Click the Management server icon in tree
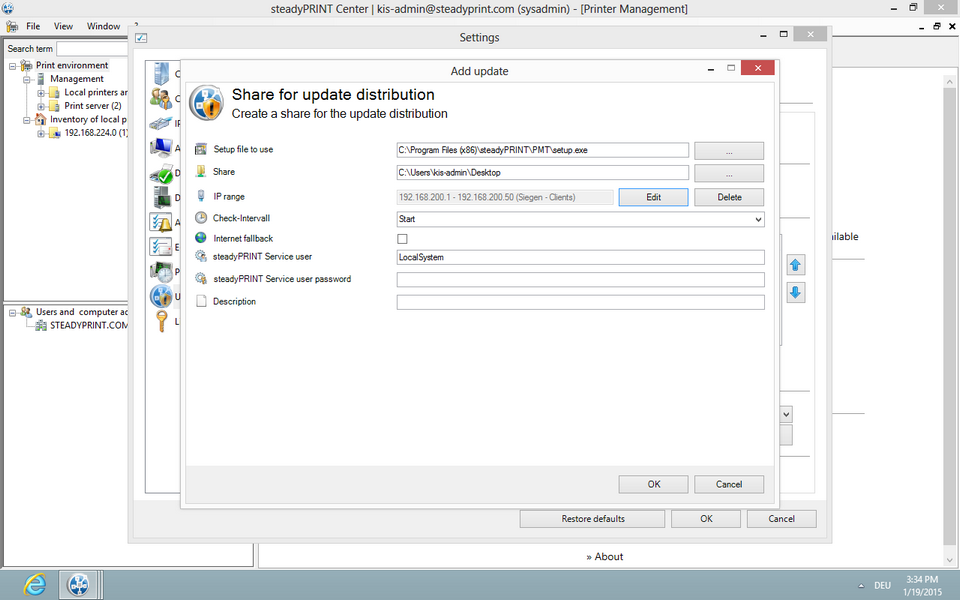Image resolution: width=960 pixels, height=600 pixels. pos(41,79)
